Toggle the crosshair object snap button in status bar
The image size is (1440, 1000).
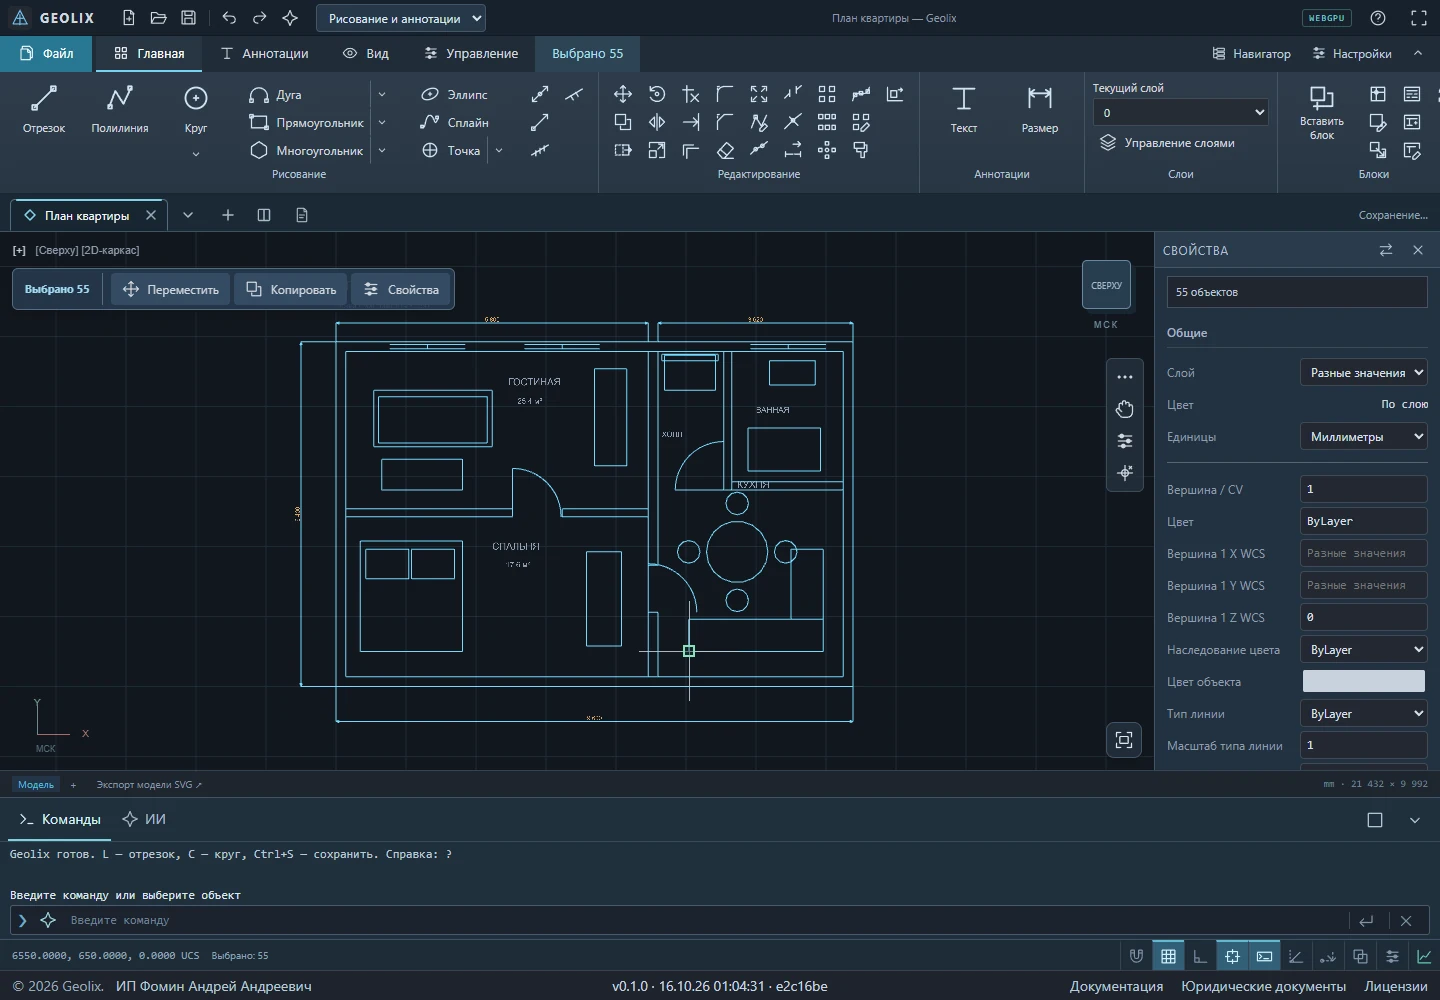click(1232, 956)
